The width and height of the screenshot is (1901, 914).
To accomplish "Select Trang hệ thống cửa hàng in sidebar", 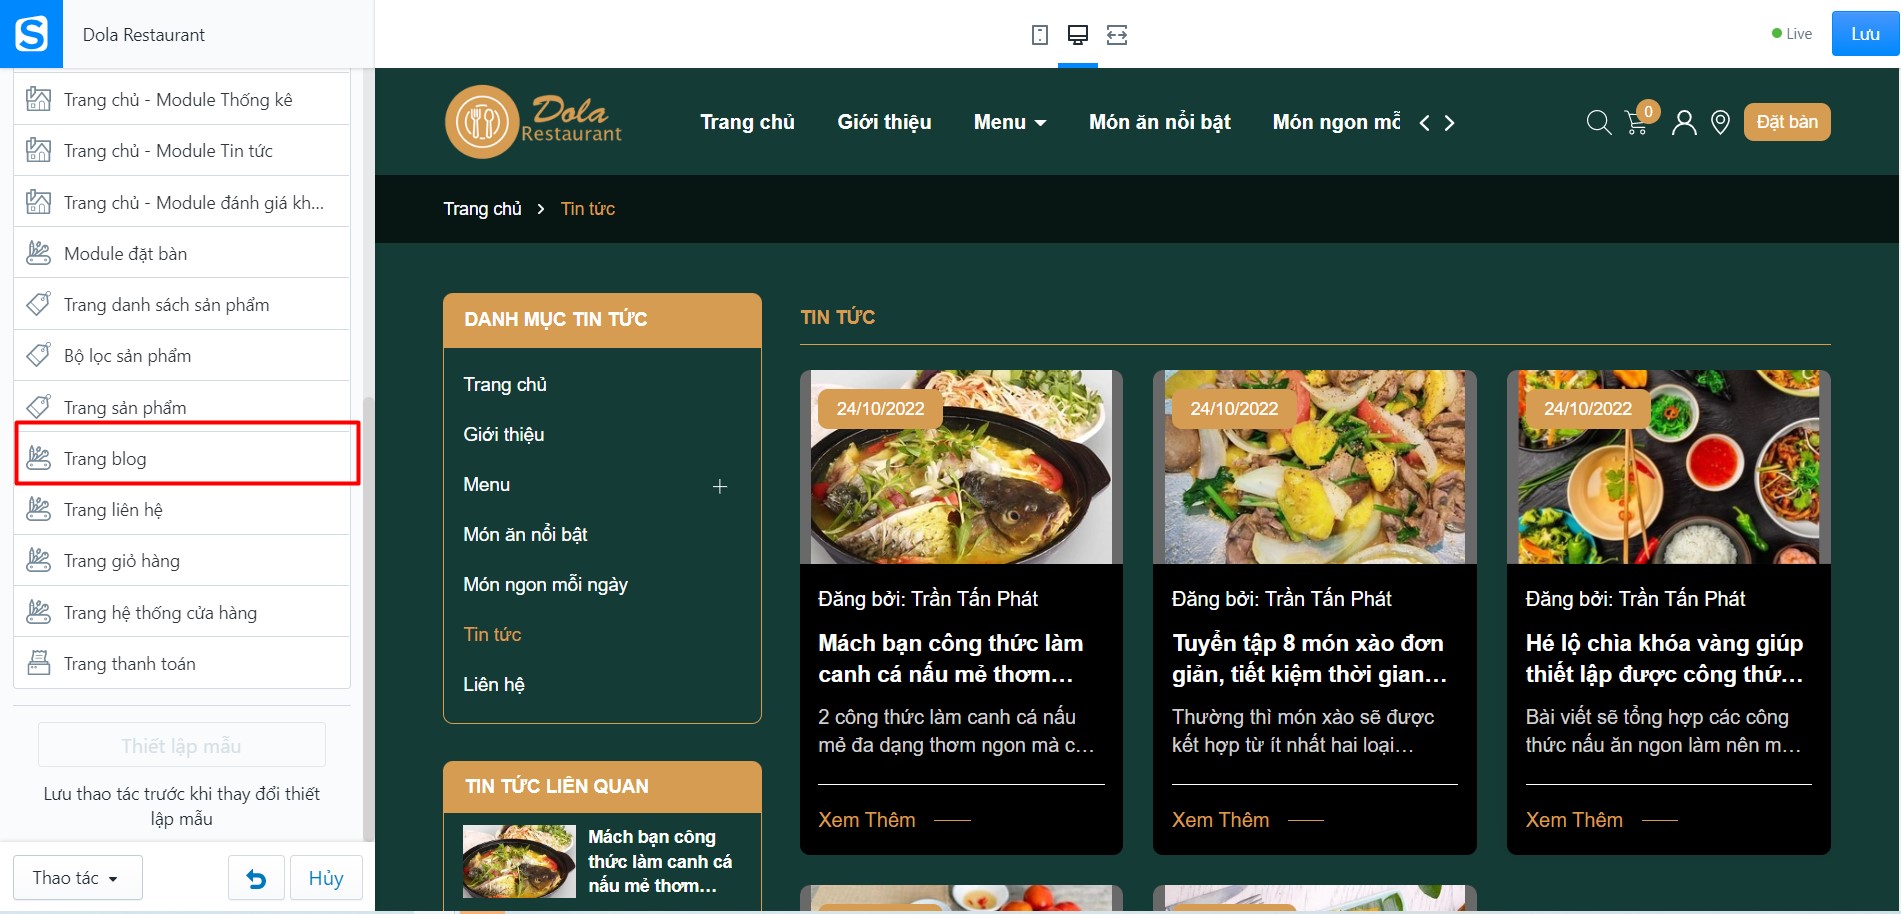I will (x=182, y=612).
